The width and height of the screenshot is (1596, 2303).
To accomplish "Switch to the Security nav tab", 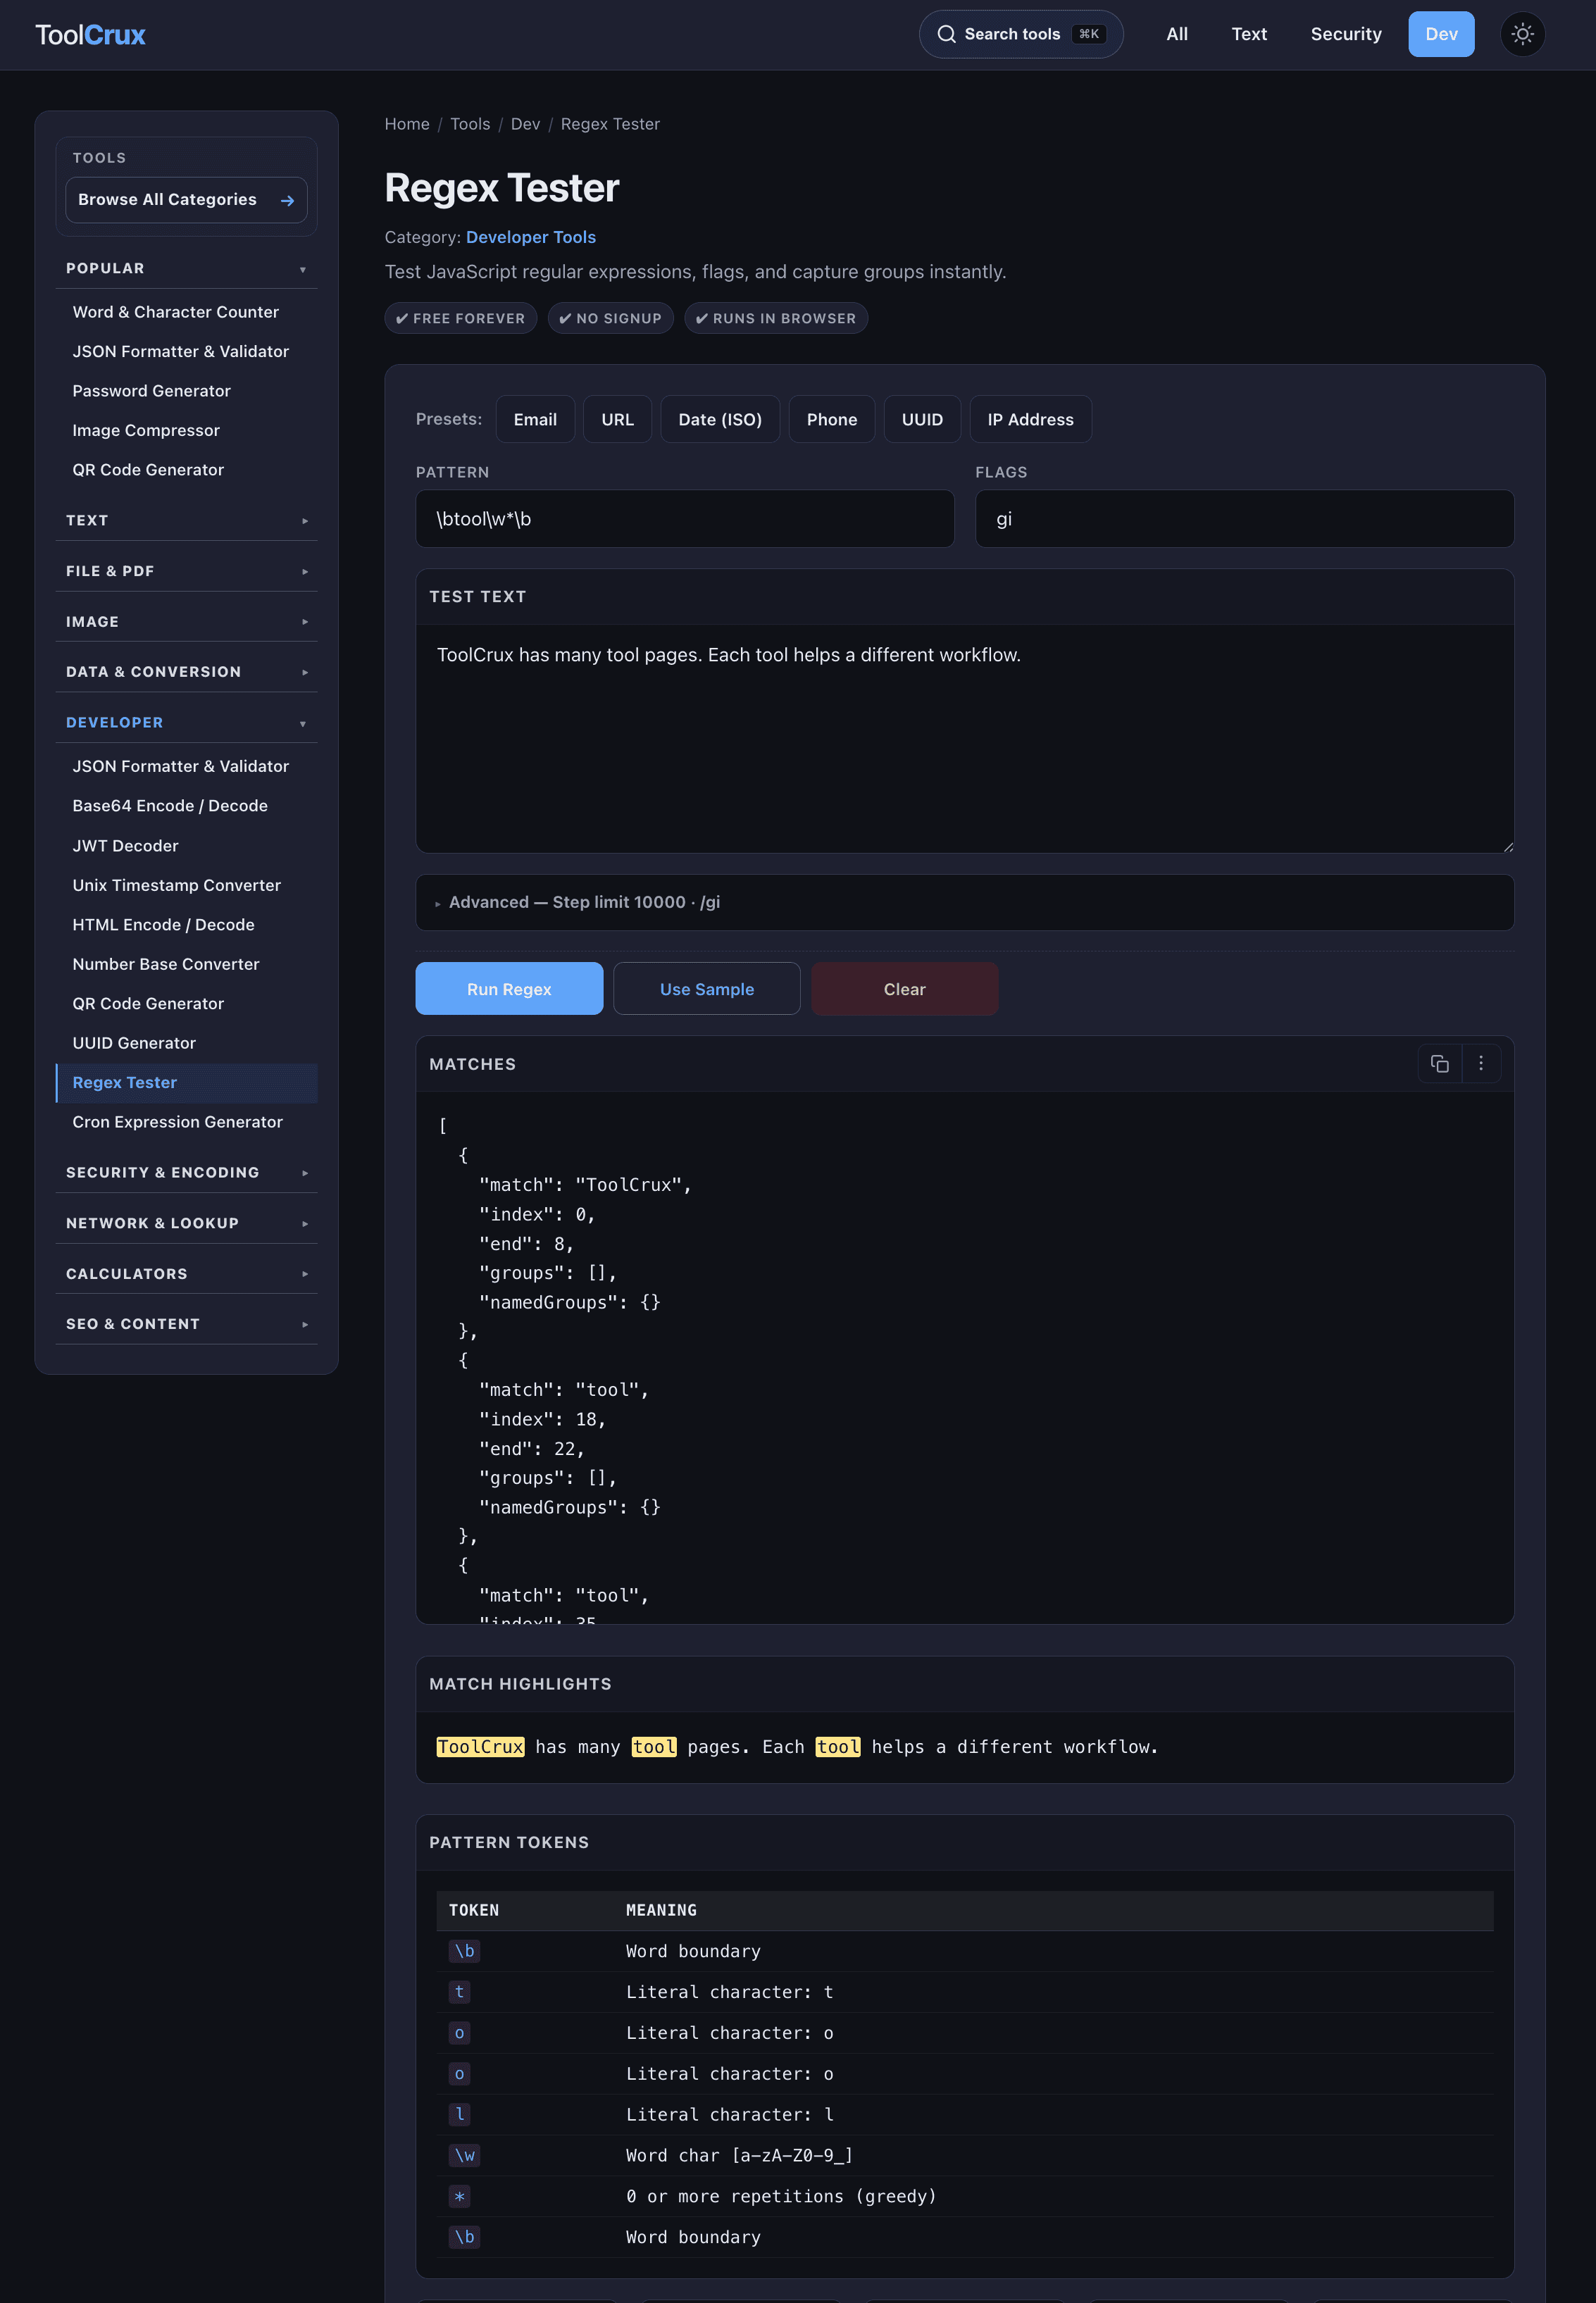I will pyautogui.click(x=1345, y=33).
